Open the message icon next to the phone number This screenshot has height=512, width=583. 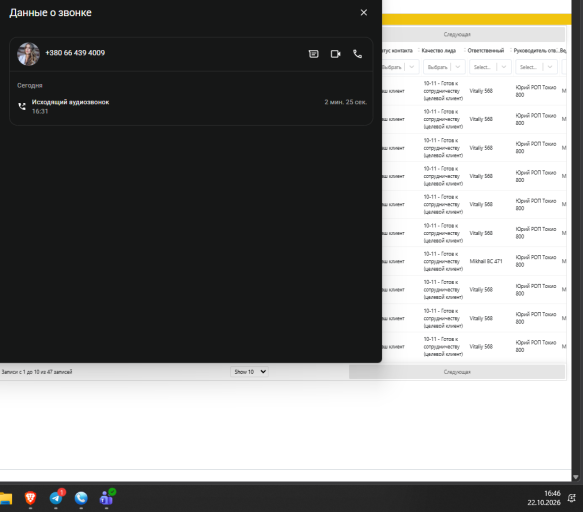(x=313, y=54)
